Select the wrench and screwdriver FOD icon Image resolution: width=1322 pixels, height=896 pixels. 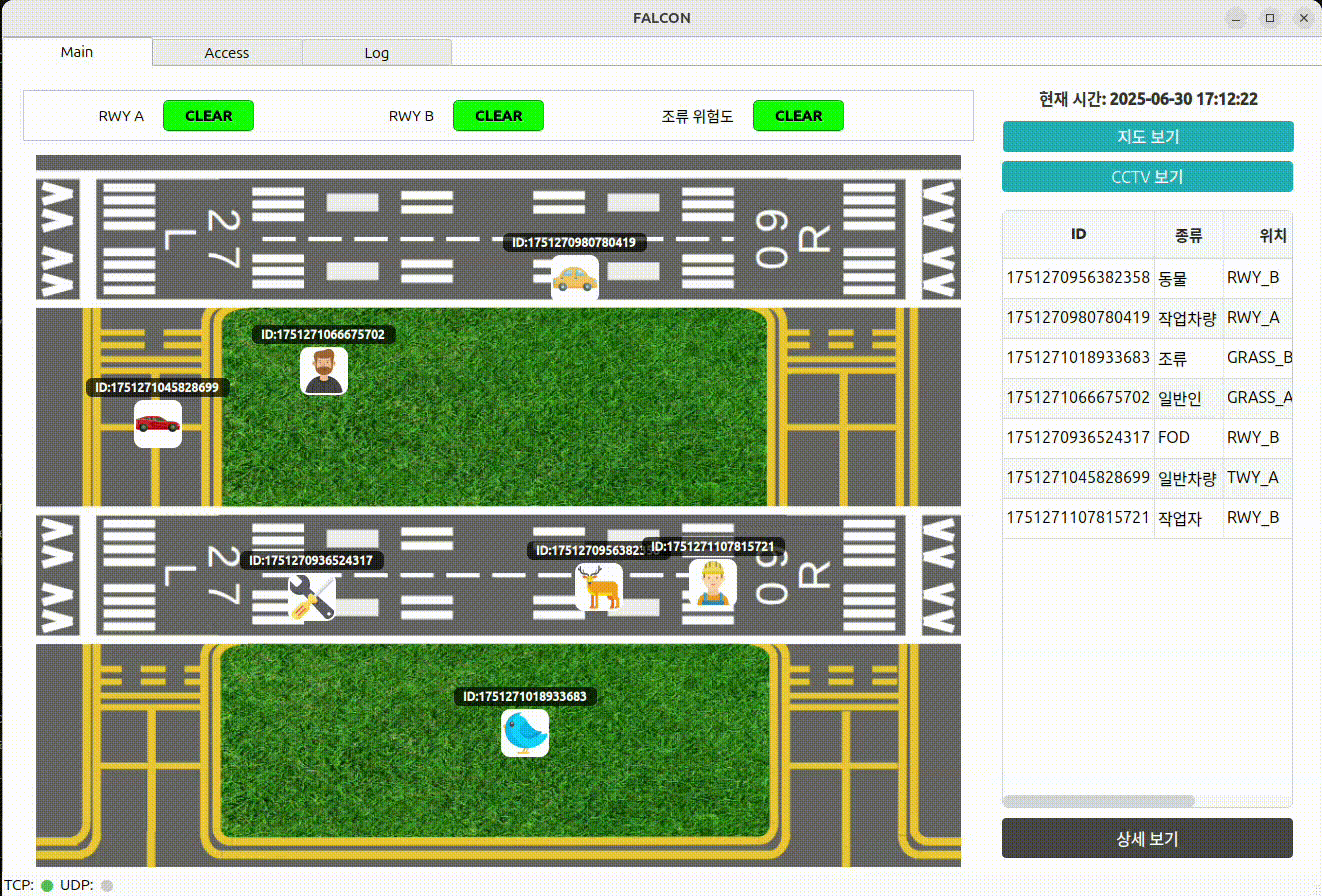coord(311,597)
